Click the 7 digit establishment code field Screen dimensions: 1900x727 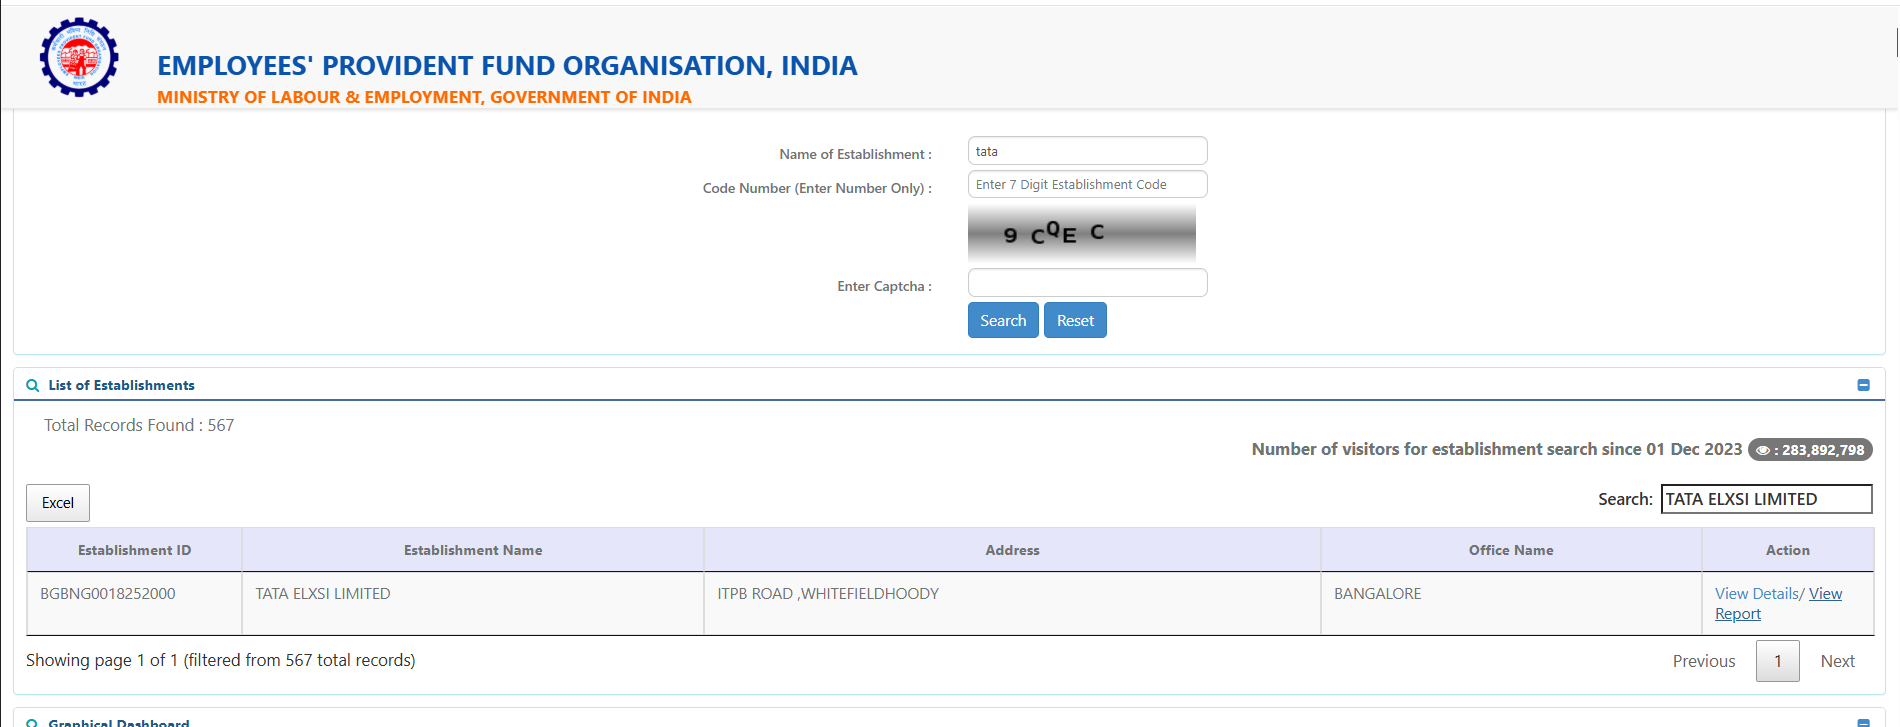click(1087, 185)
